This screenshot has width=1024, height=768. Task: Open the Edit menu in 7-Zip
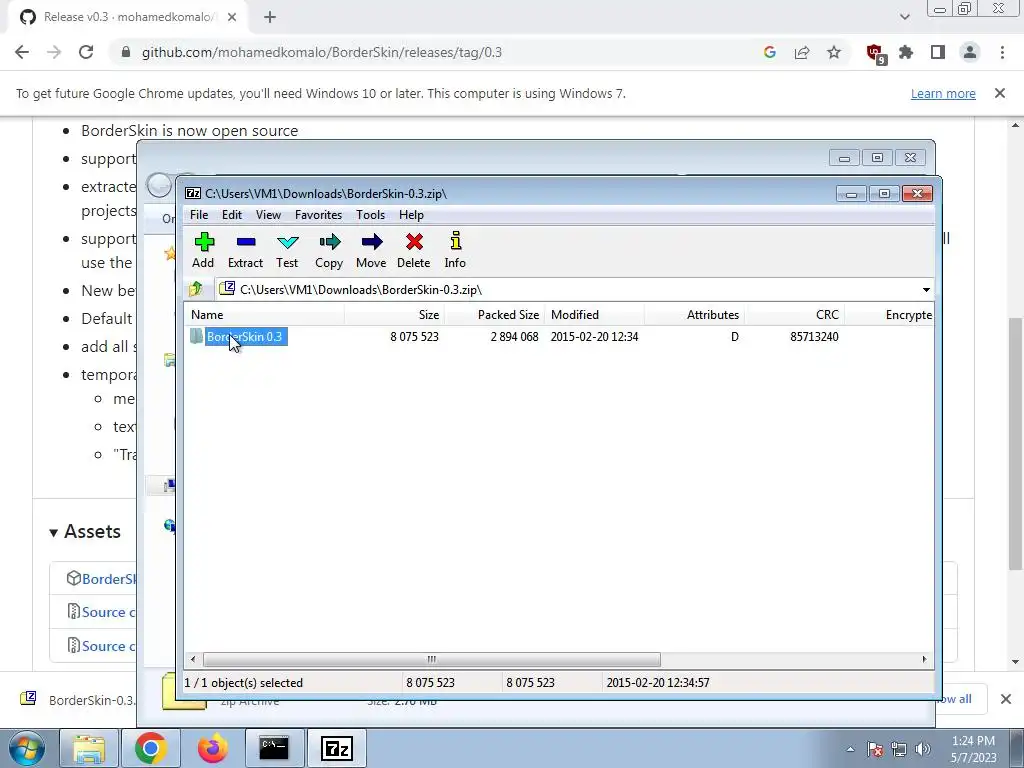(x=232, y=215)
